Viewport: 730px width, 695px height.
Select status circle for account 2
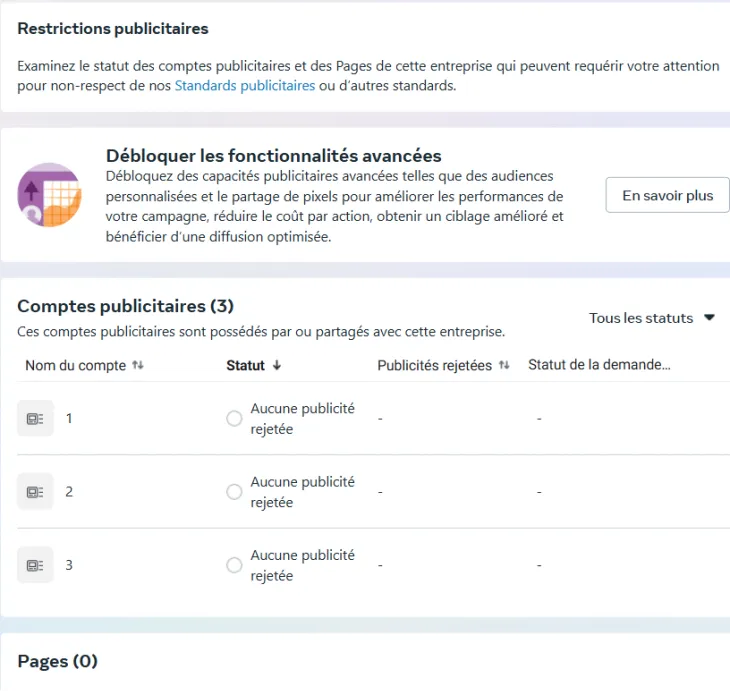234,492
